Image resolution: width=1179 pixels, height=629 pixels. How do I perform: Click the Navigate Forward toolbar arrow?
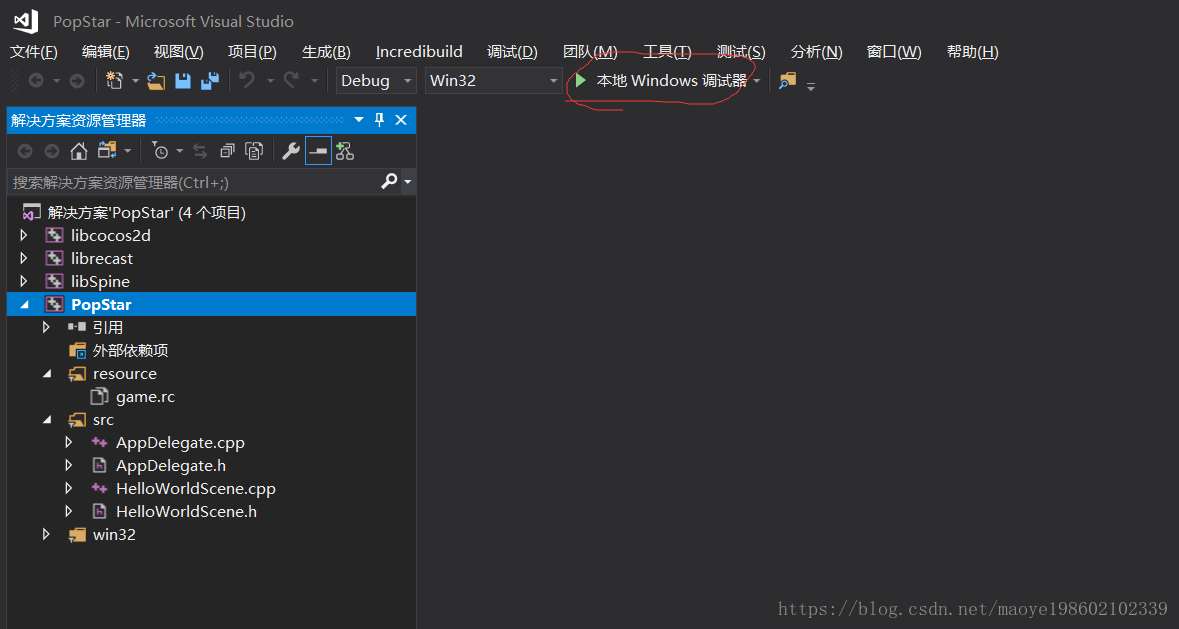coord(77,80)
